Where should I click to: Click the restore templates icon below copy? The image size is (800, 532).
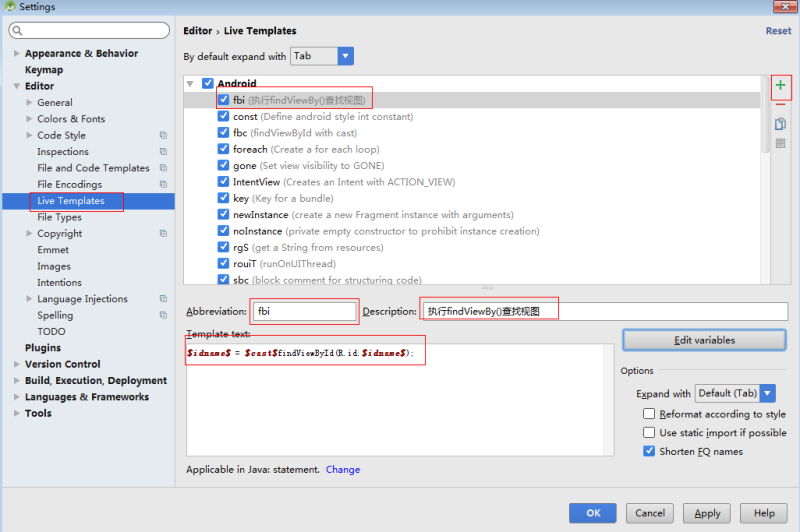[x=780, y=143]
